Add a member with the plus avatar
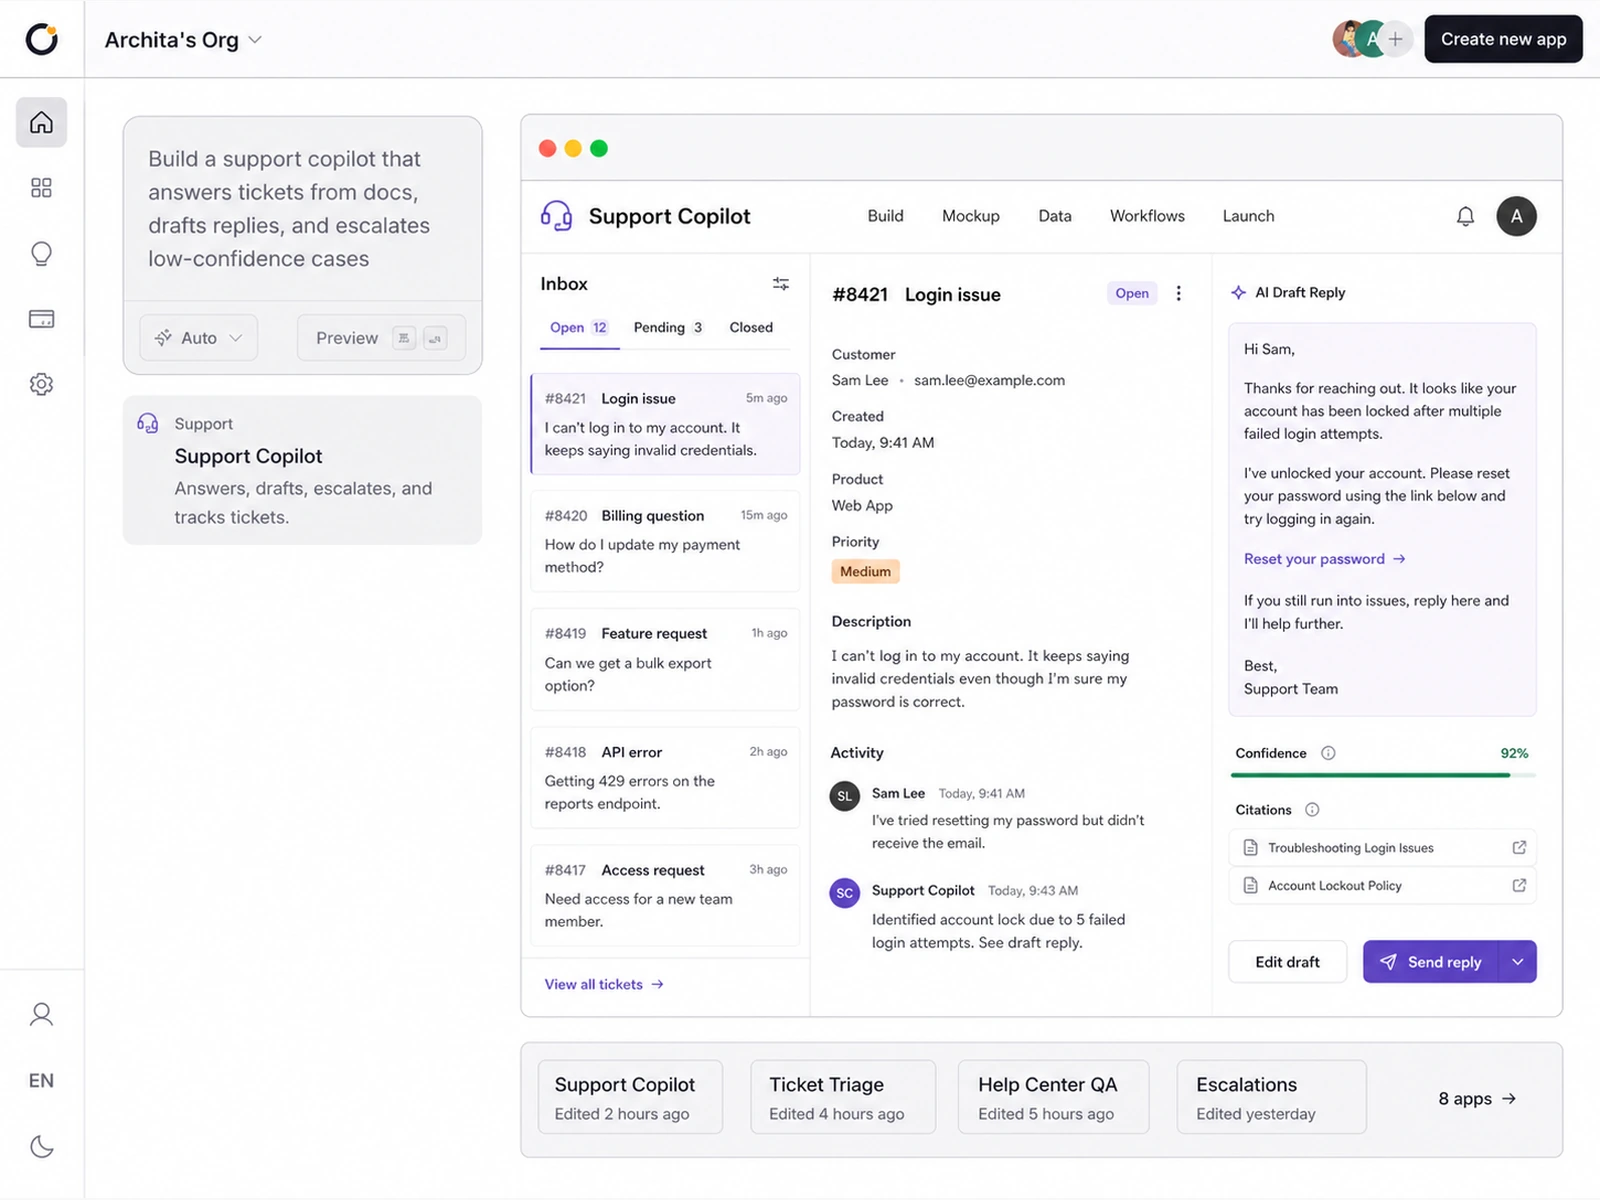1600x1200 pixels. pos(1395,39)
